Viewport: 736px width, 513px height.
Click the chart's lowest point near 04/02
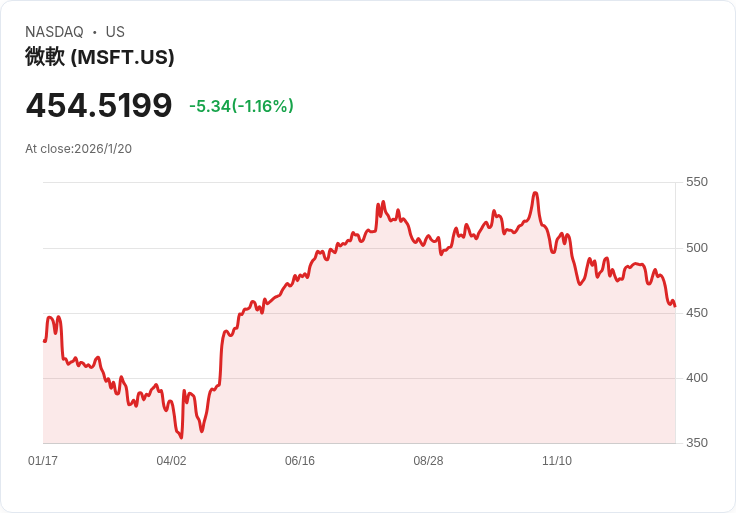pyautogui.click(x=182, y=438)
